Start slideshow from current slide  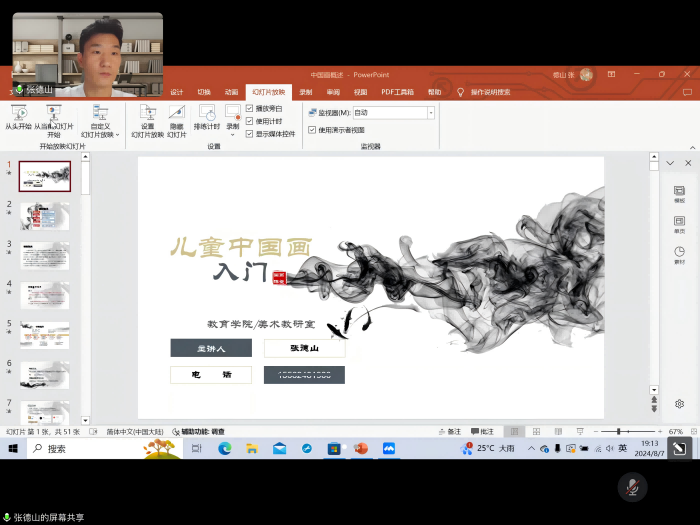[54, 116]
